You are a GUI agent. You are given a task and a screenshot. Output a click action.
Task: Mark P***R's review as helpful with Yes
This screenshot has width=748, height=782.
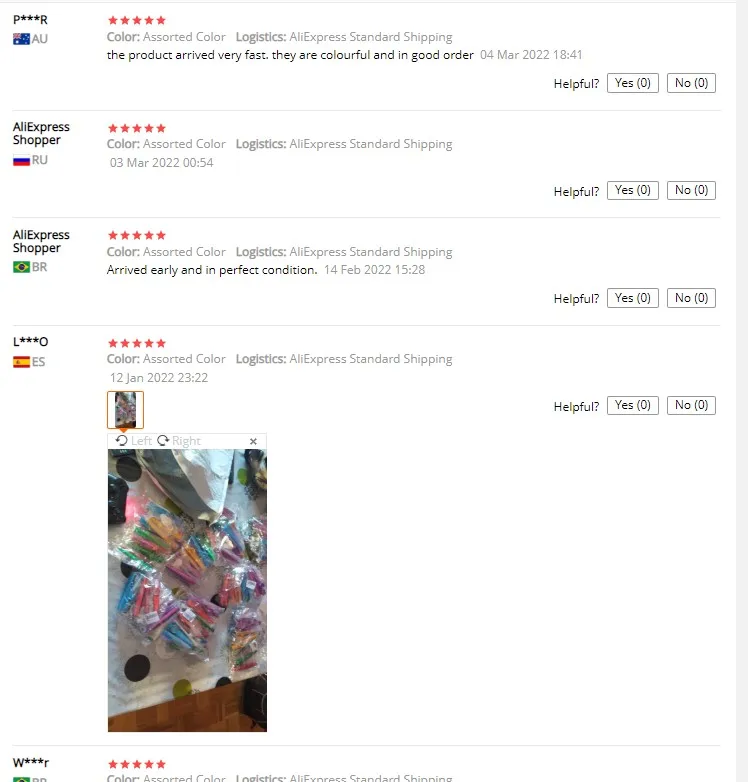[632, 83]
